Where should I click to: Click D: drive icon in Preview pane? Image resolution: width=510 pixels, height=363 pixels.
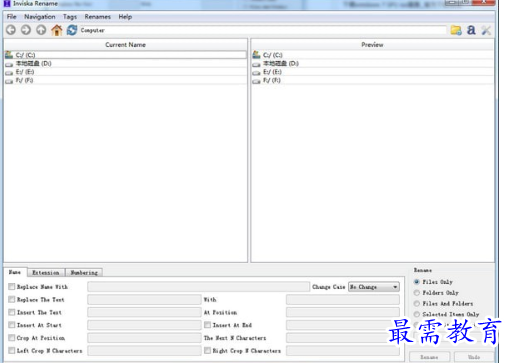(x=256, y=64)
